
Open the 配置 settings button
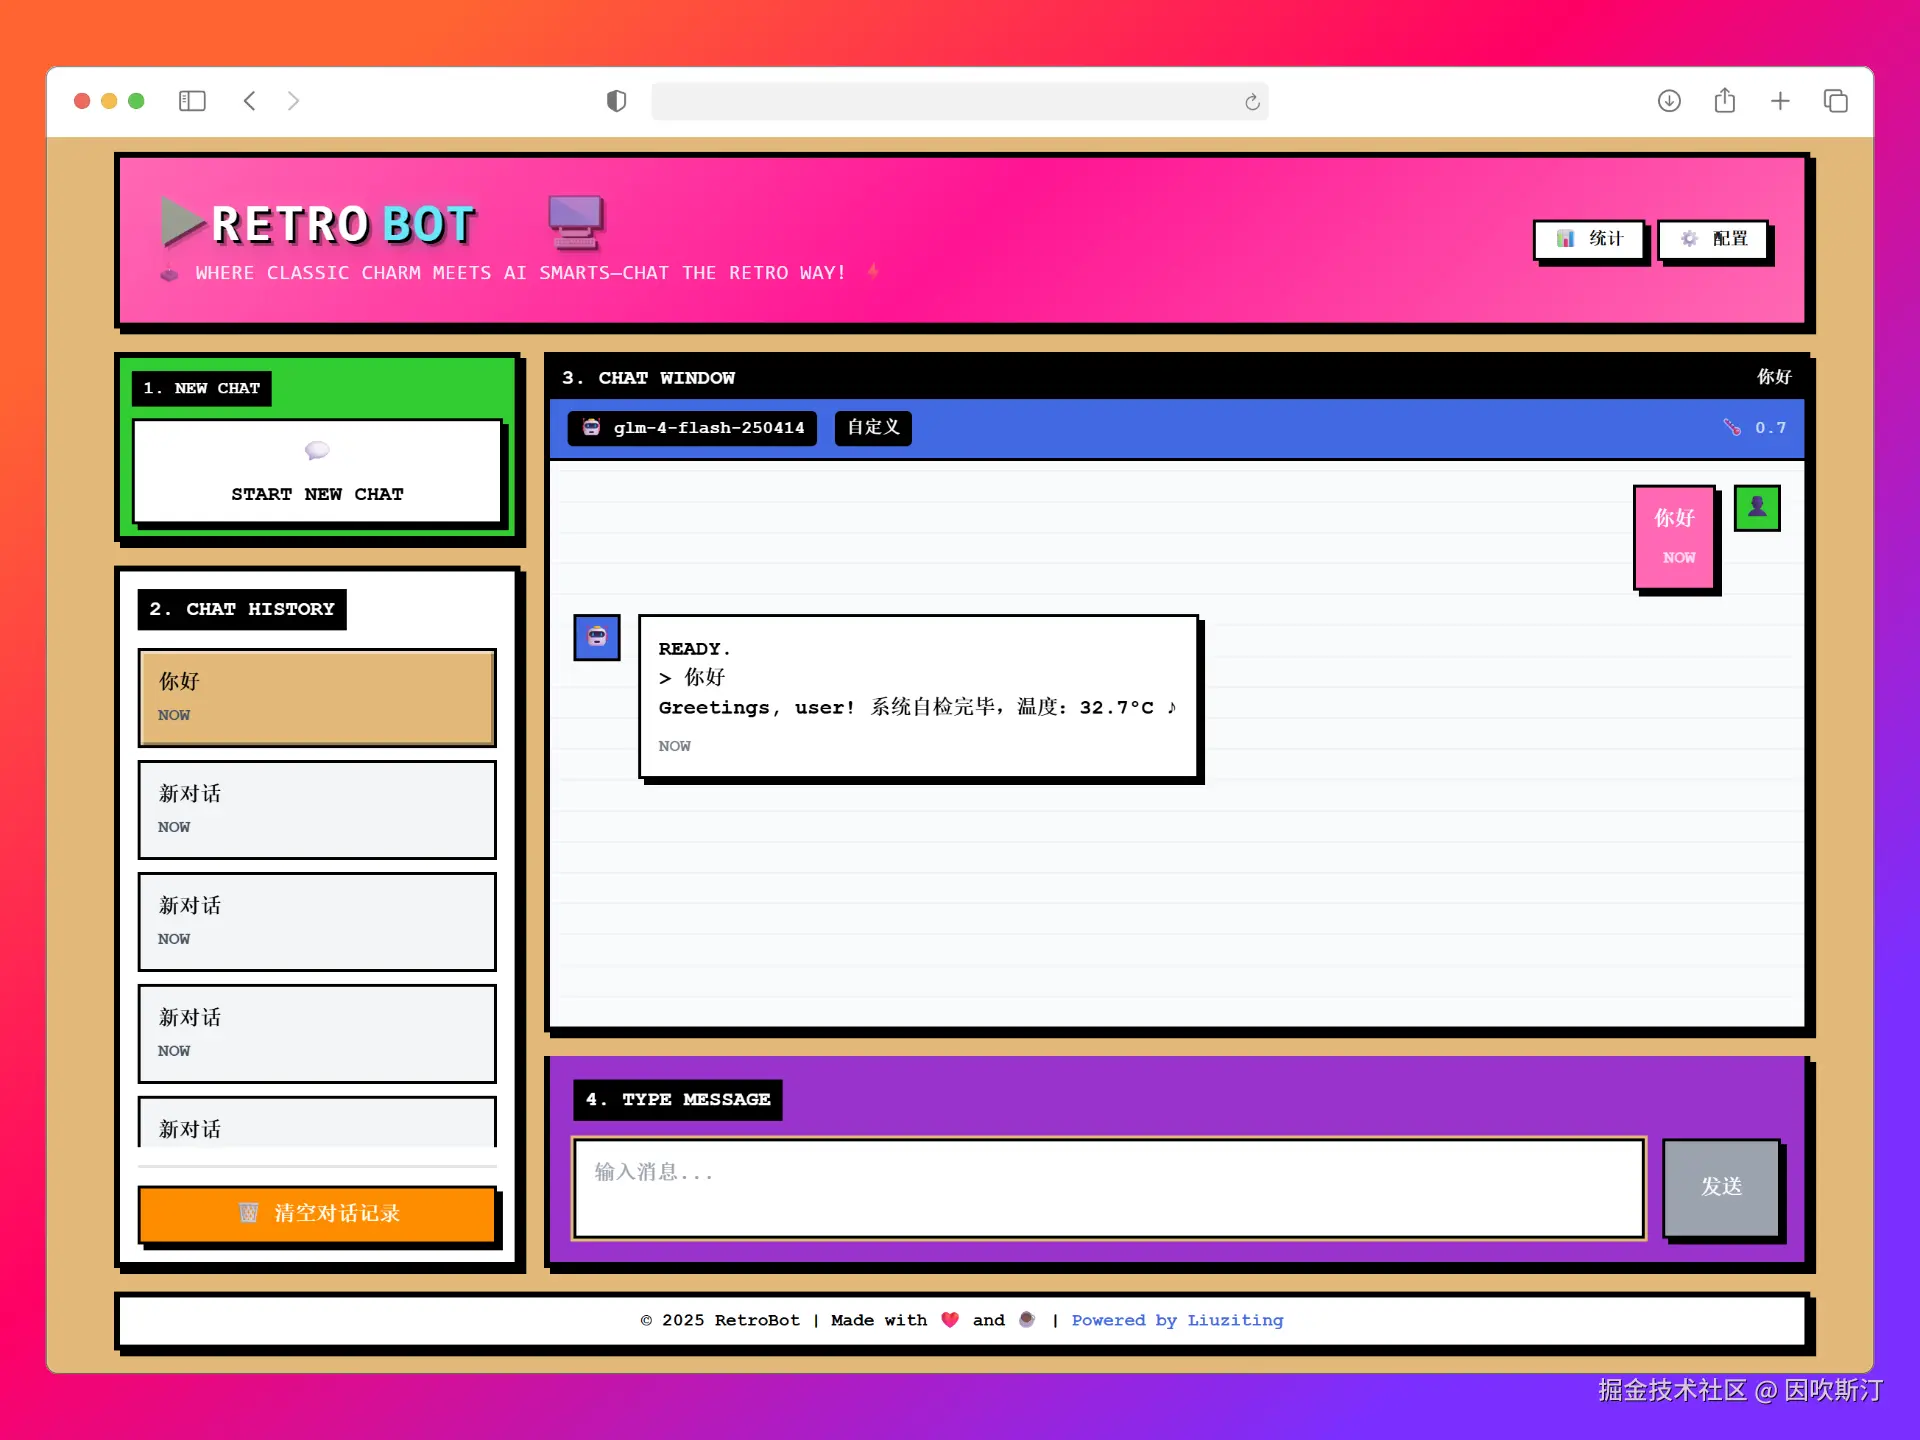[1714, 239]
